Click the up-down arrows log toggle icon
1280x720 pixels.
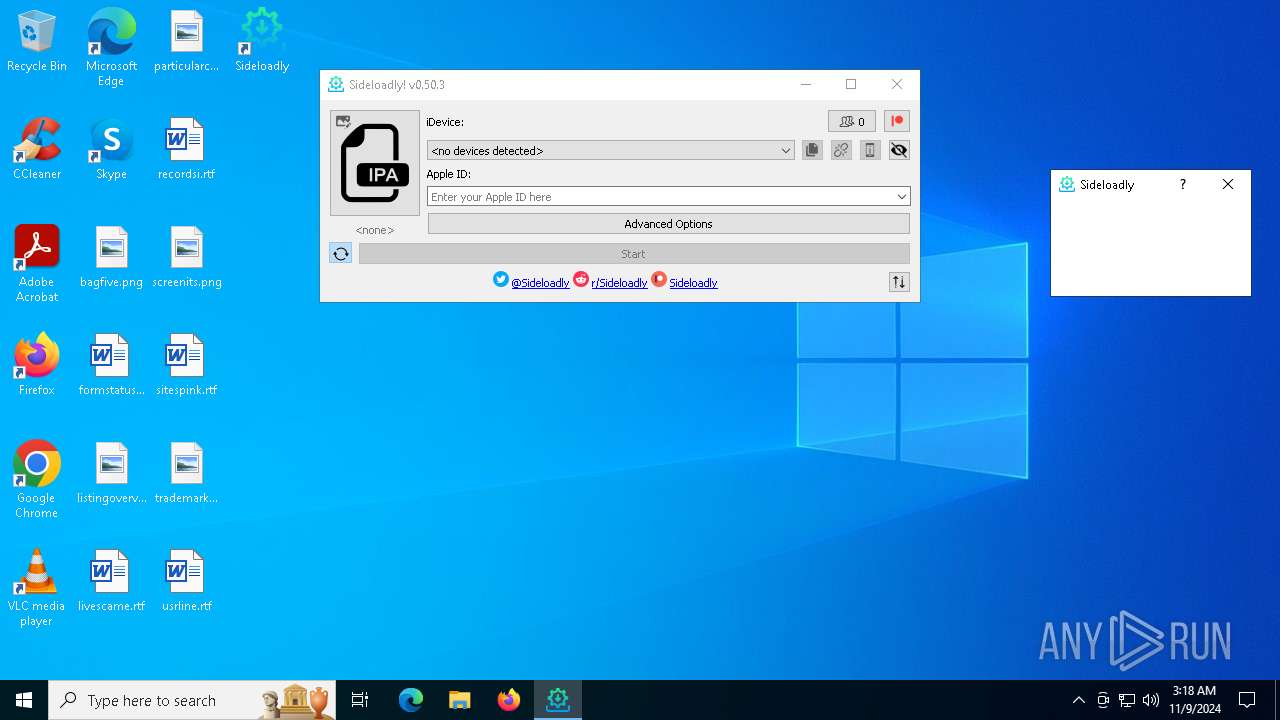coord(899,282)
